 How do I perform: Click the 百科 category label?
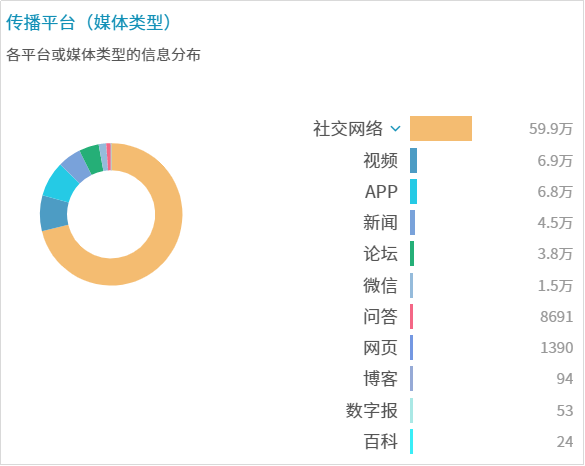coord(380,442)
